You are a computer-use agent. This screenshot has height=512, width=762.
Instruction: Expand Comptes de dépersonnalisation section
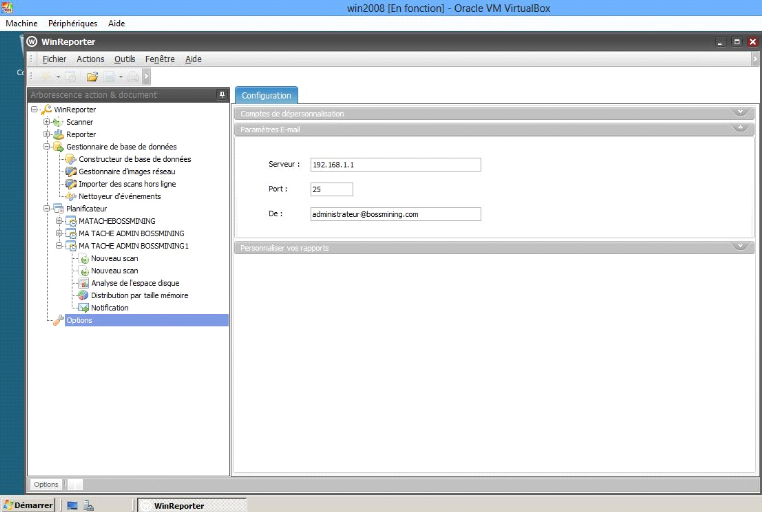739,113
